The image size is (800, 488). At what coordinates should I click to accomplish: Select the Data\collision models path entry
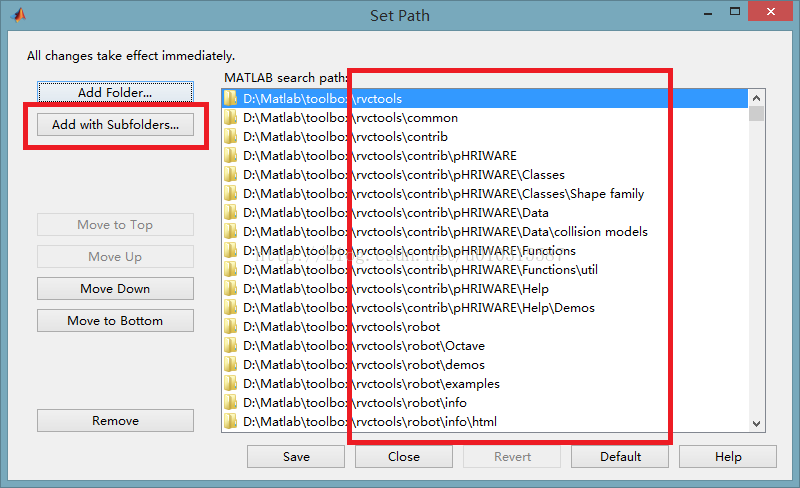click(485, 232)
